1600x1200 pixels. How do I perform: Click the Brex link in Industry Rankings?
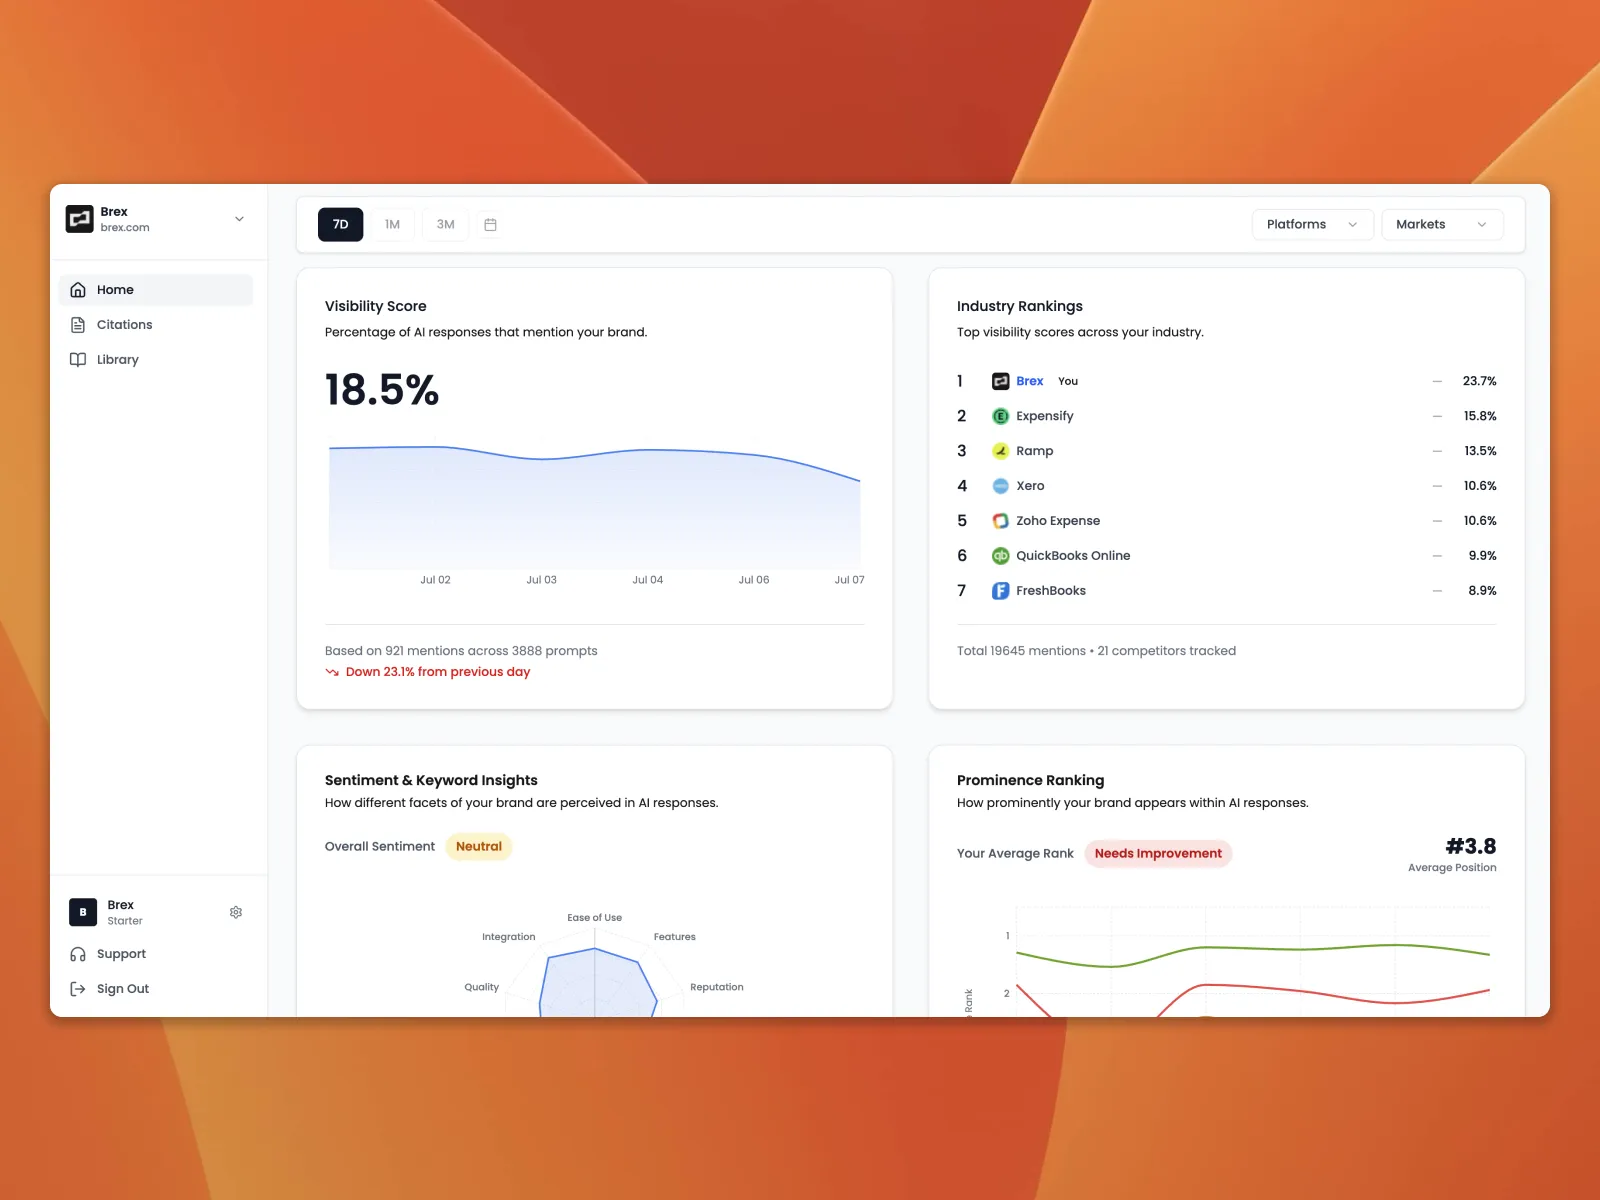pos(1029,381)
